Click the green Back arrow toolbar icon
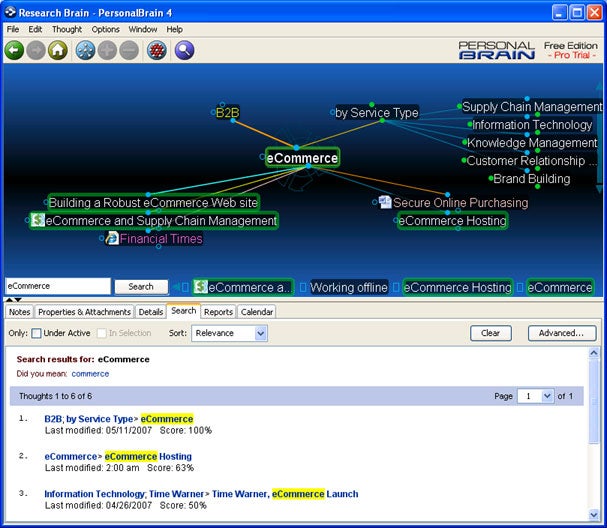The width and height of the screenshot is (607, 528). (x=14, y=50)
